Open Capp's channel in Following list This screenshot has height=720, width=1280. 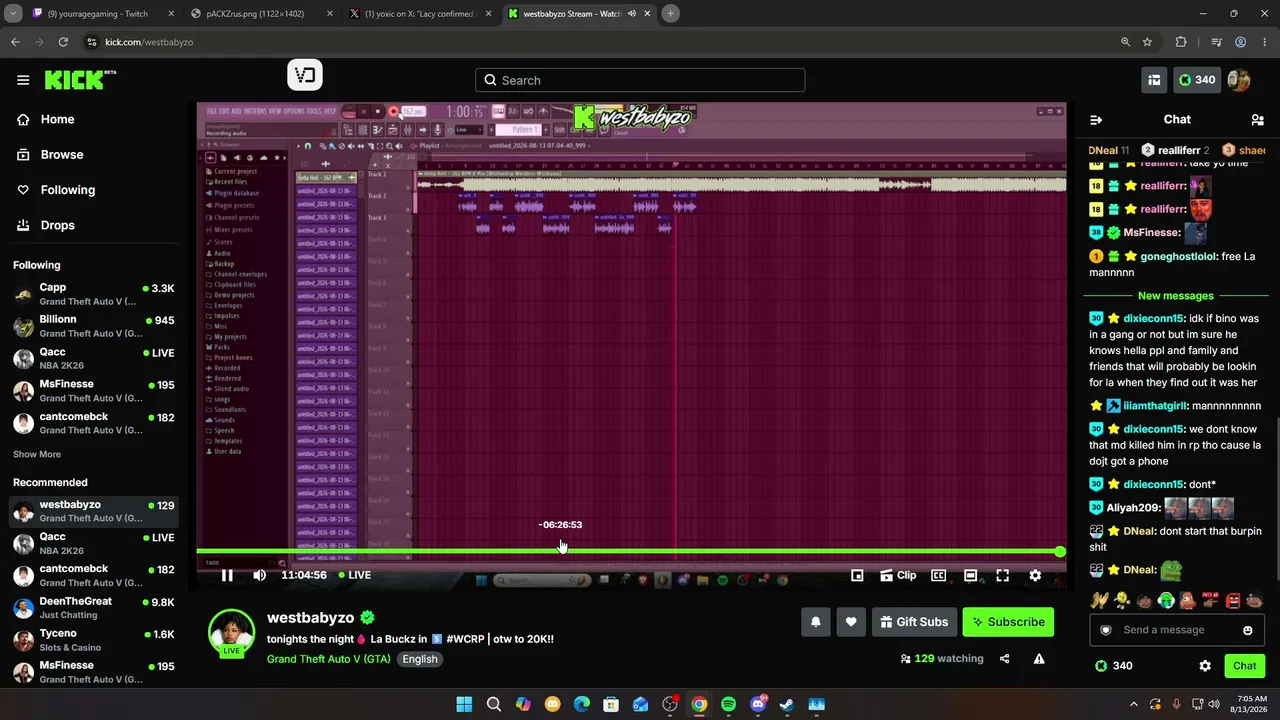[x=93, y=294]
